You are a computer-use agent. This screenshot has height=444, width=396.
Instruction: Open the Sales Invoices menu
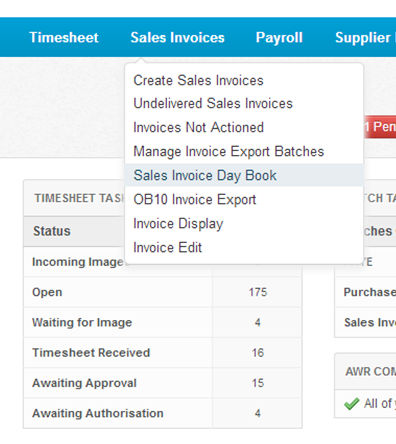click(x=177, y=37)
